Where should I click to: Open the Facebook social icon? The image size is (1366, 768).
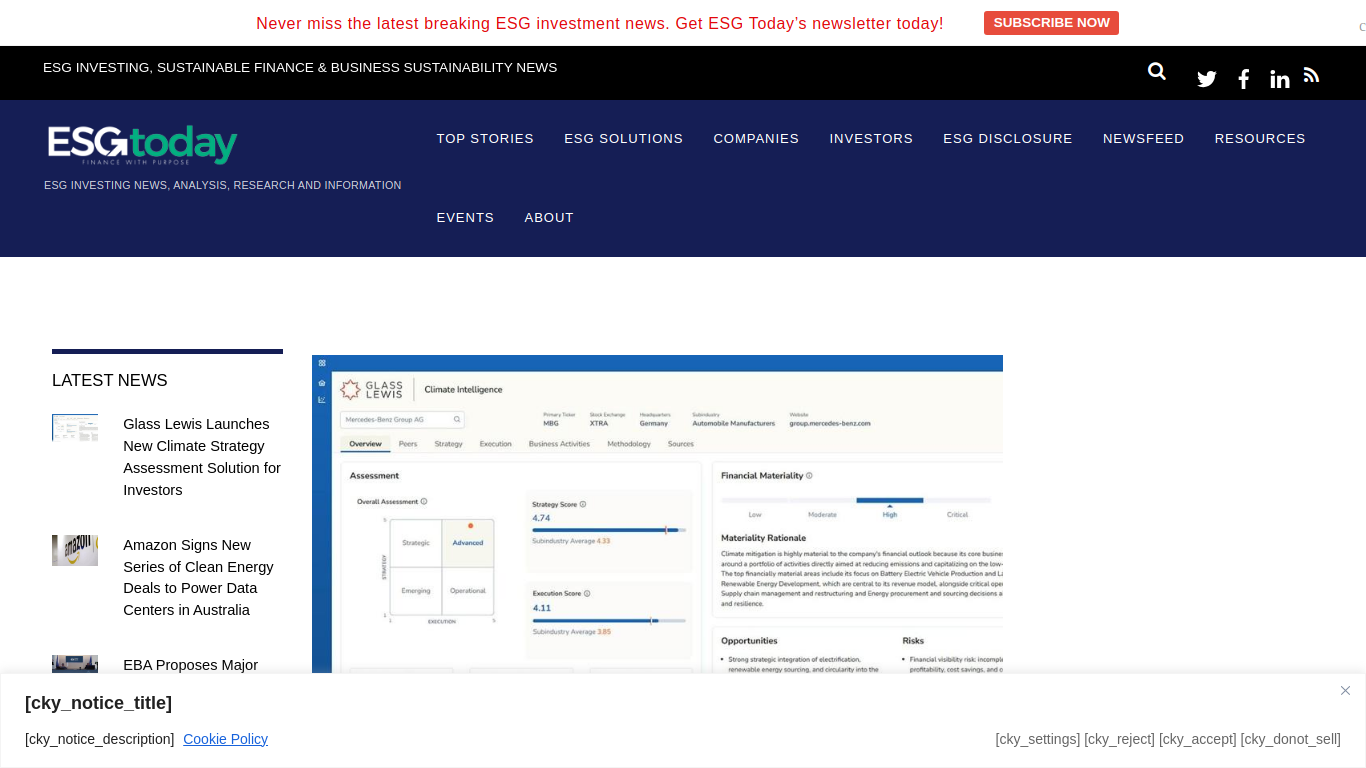coord(1244,79)
